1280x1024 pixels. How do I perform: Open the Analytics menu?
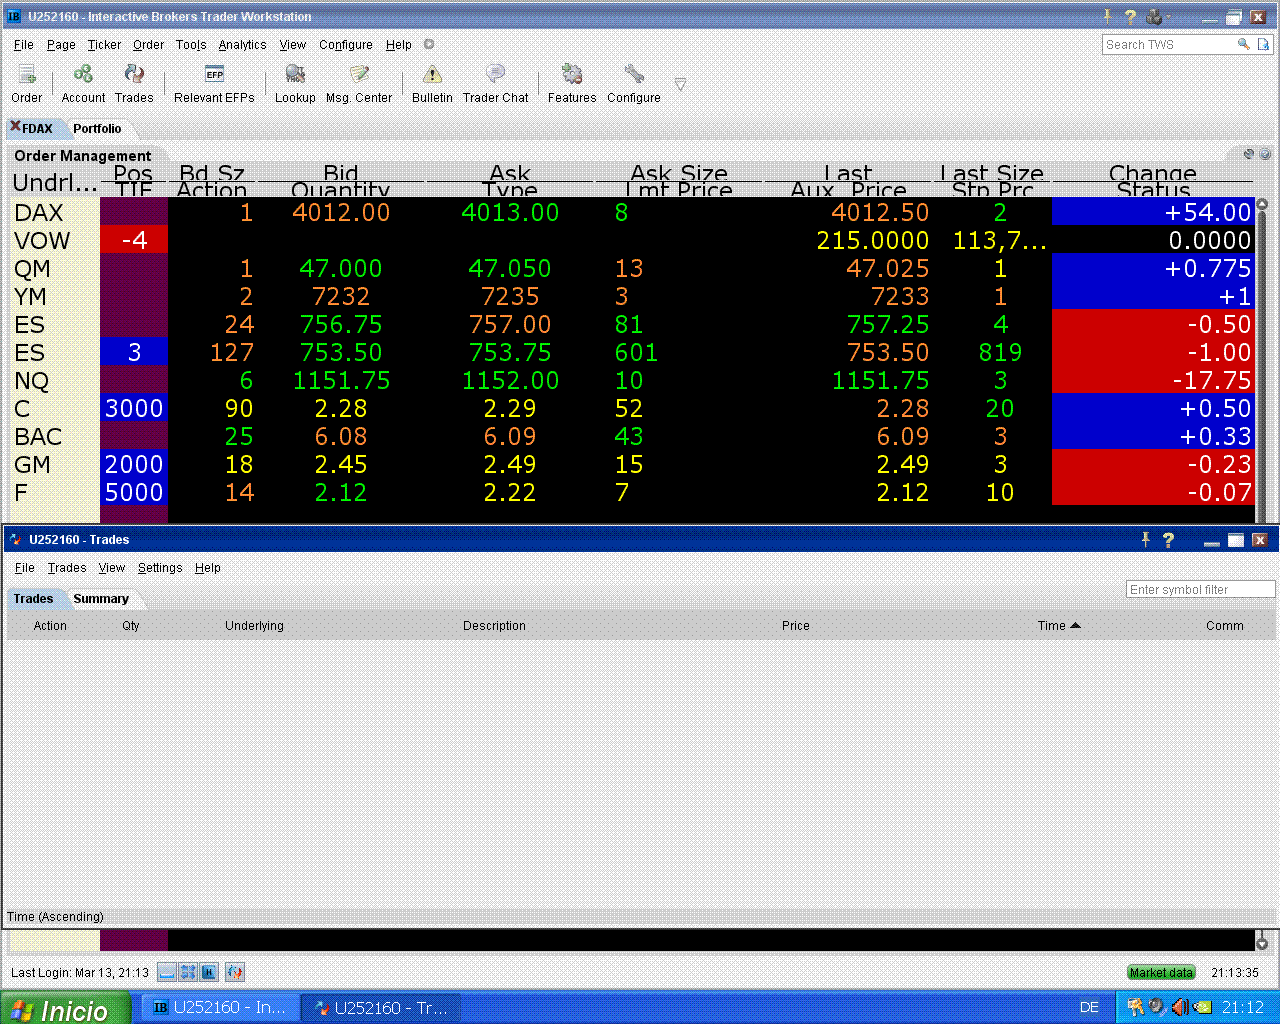242,45
